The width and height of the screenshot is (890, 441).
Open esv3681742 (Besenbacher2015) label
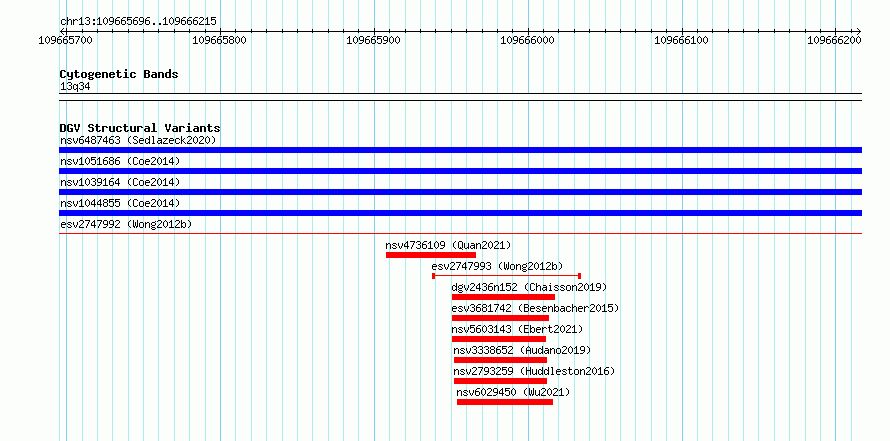pyautogui.click(x=535, y=308)
